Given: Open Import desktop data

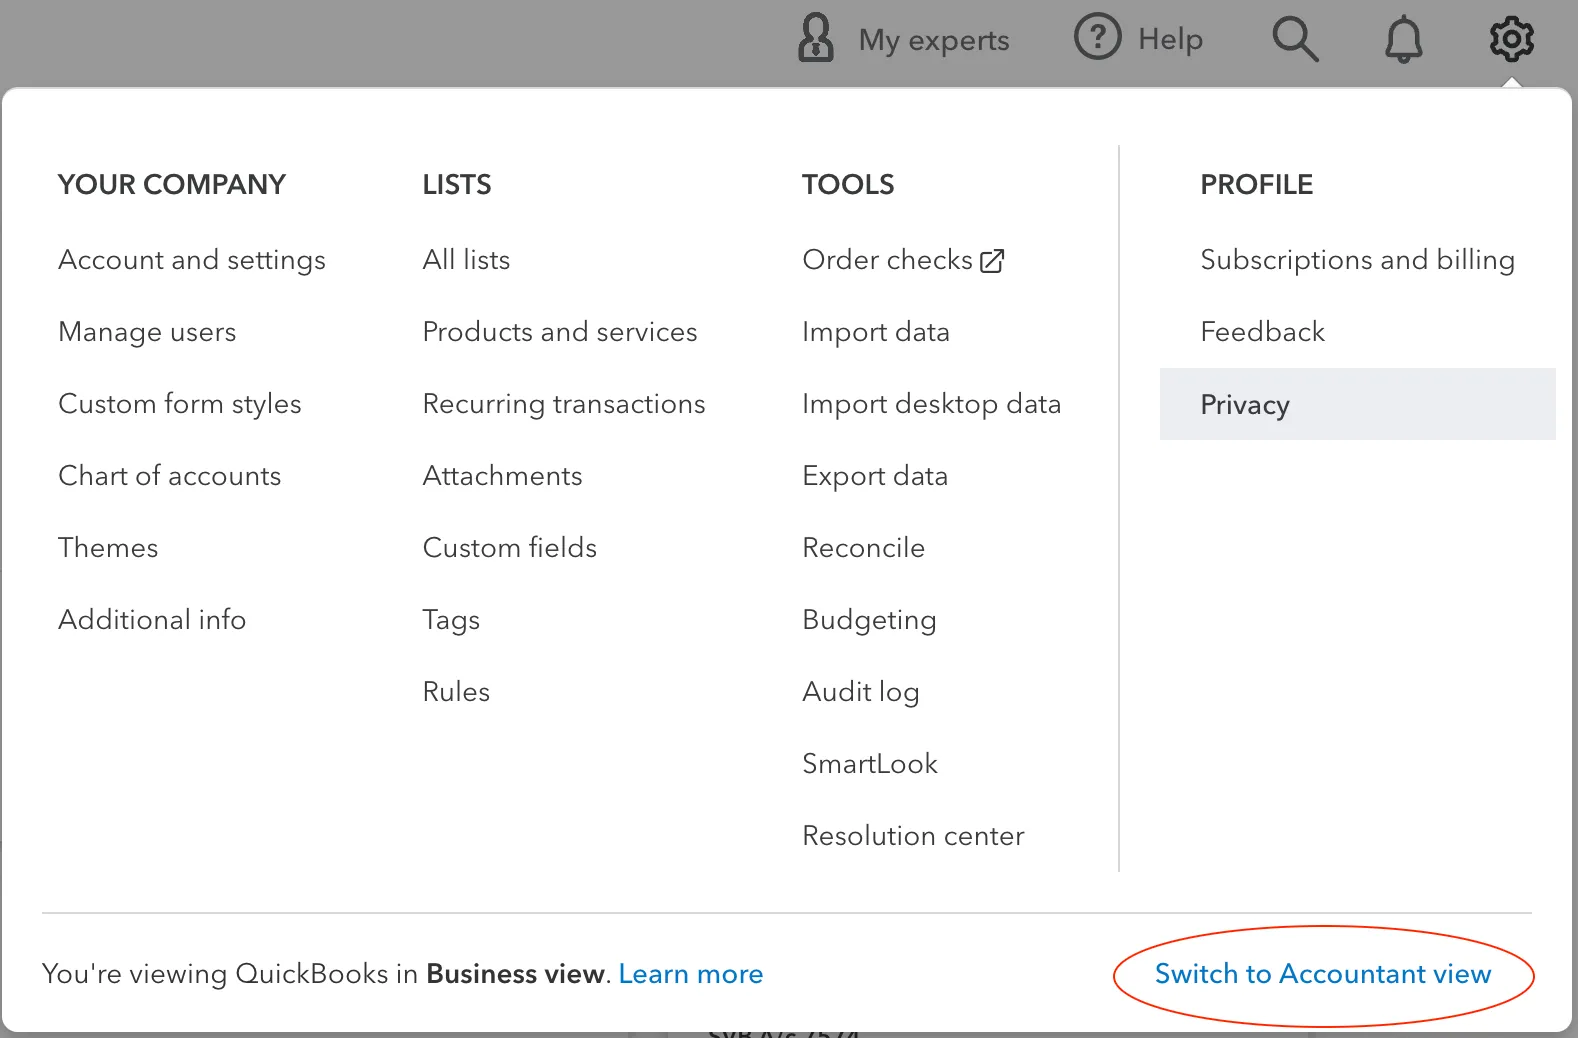Looking at the screenshot, I should 932,404.
